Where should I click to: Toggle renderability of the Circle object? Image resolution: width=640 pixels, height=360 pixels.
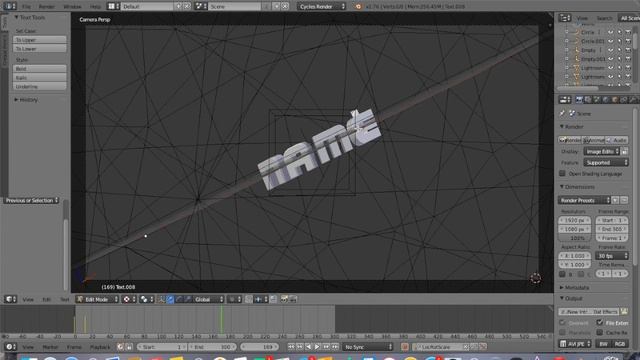(628, 32)
